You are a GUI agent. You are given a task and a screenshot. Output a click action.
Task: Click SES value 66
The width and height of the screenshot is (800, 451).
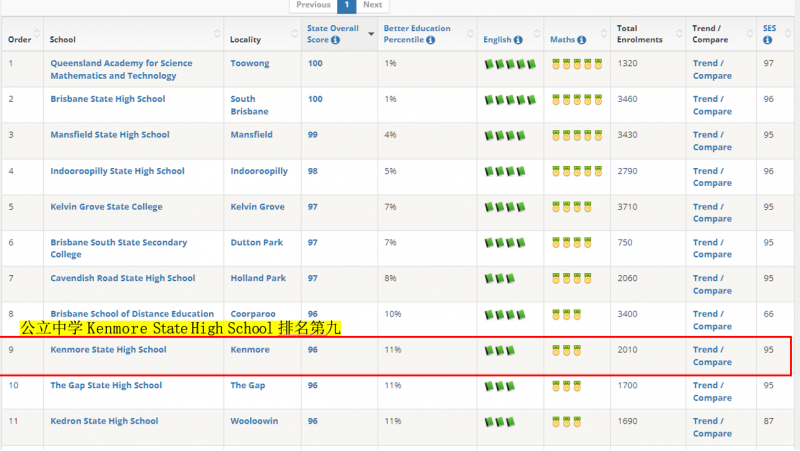point(769,314)
